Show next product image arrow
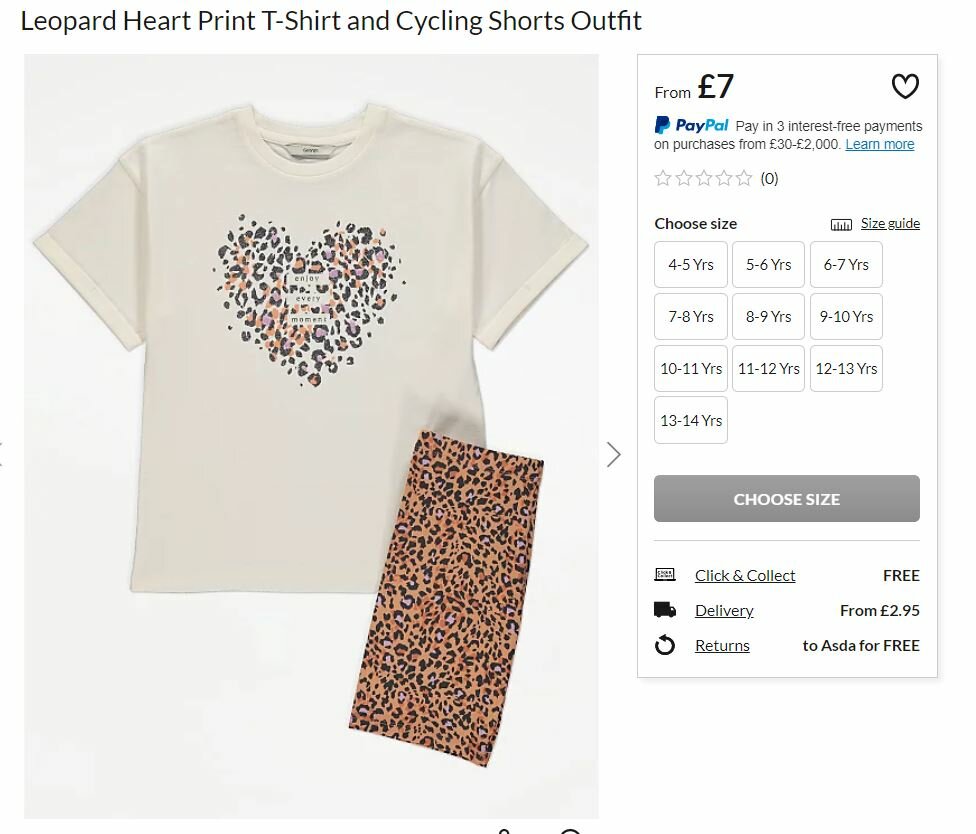The width and height of the screenshot is (976, 834). pos(614,455)
